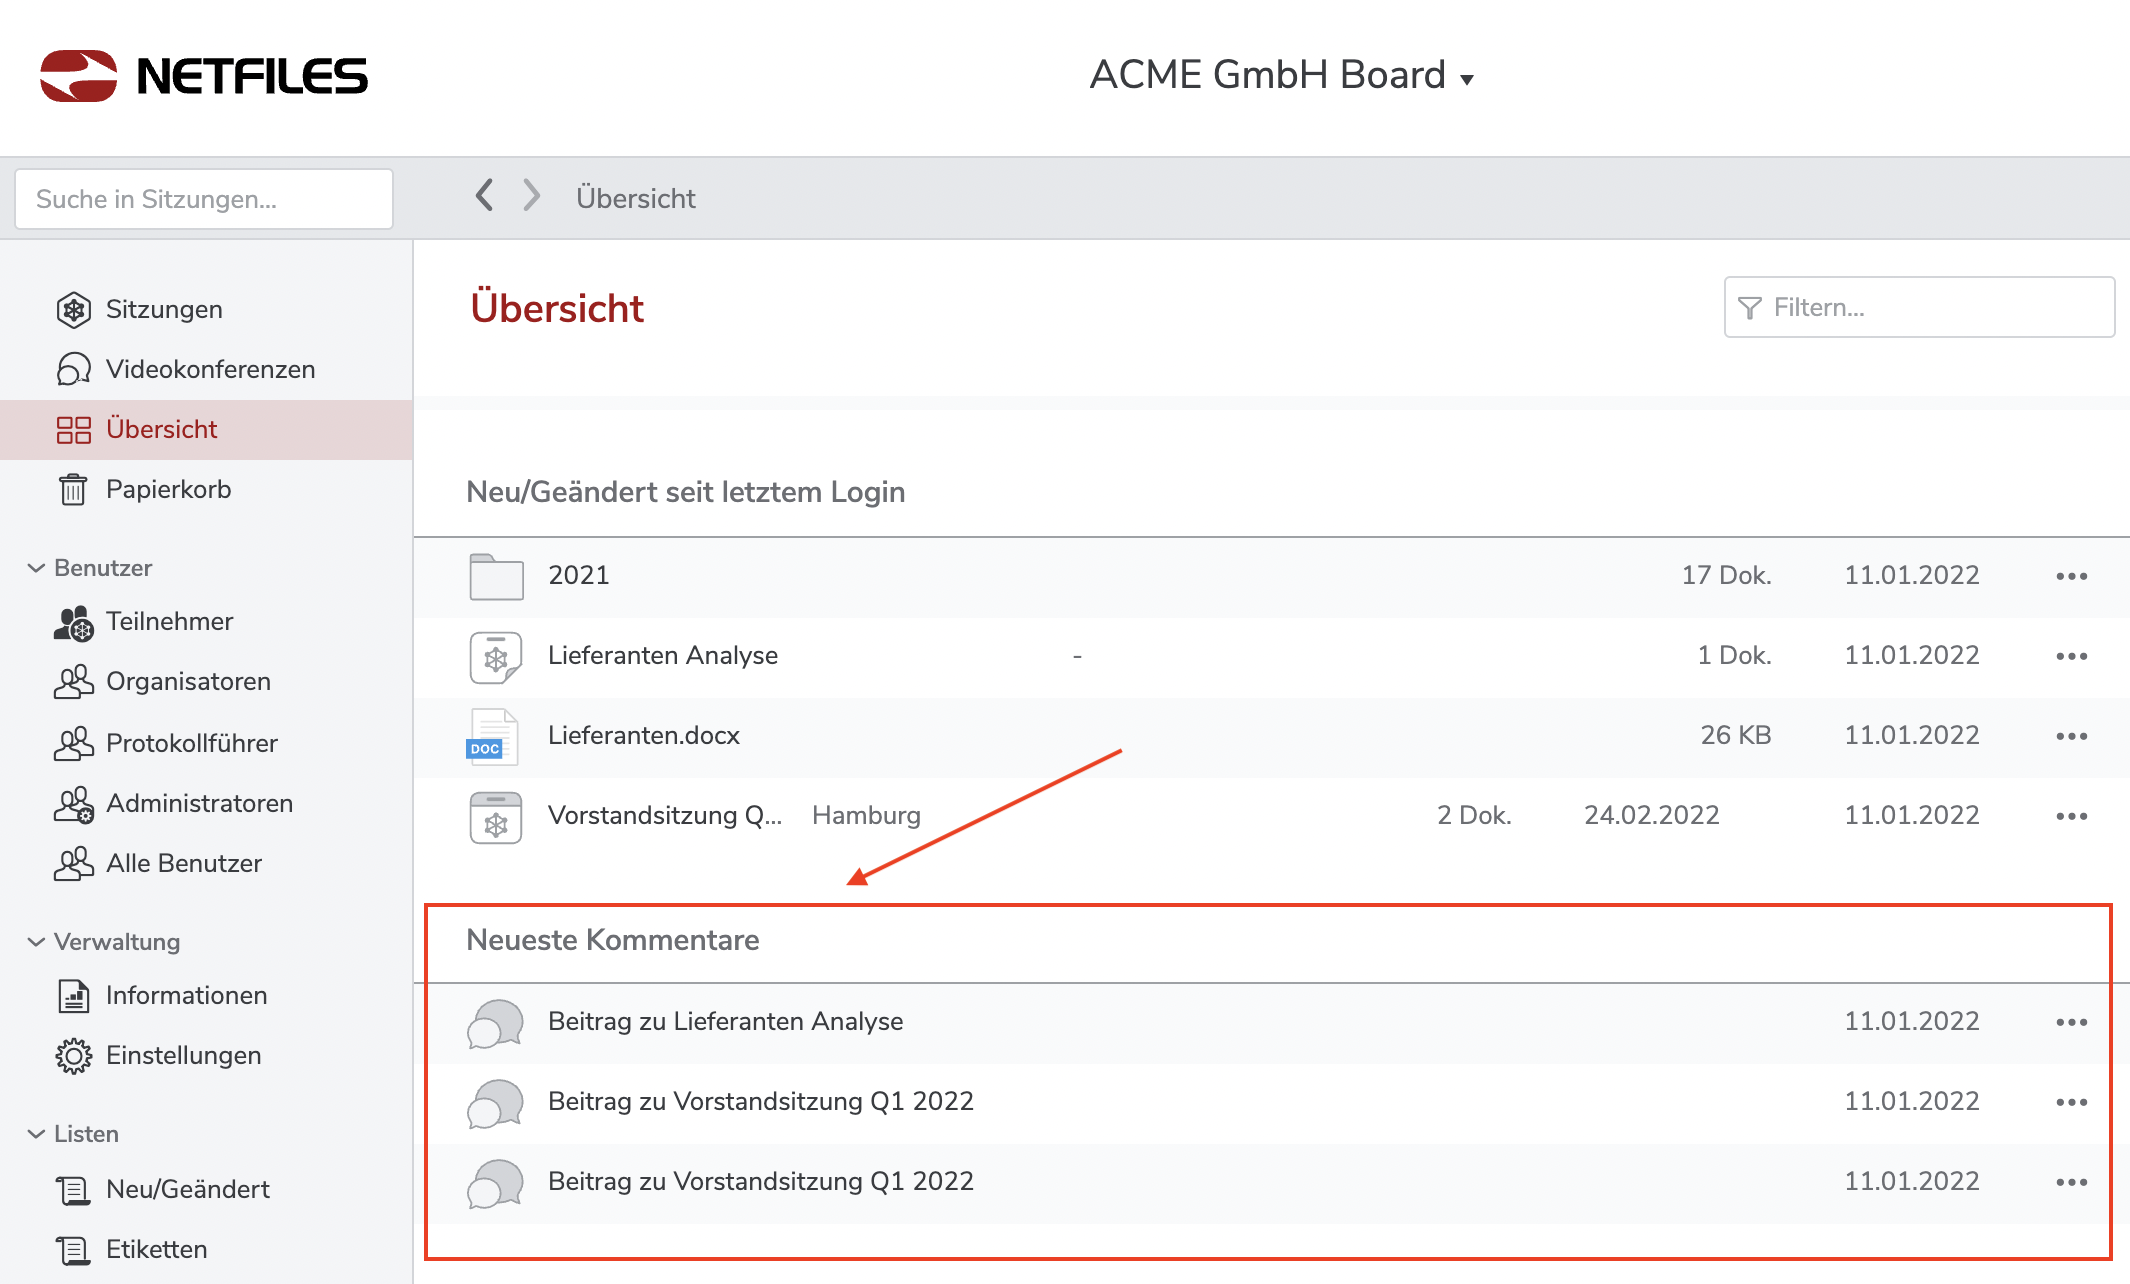2130x1284 pixels.
Task: Go to Papierkorb in the sidebar
Action: pyautogui.click(x=168, y=490)
